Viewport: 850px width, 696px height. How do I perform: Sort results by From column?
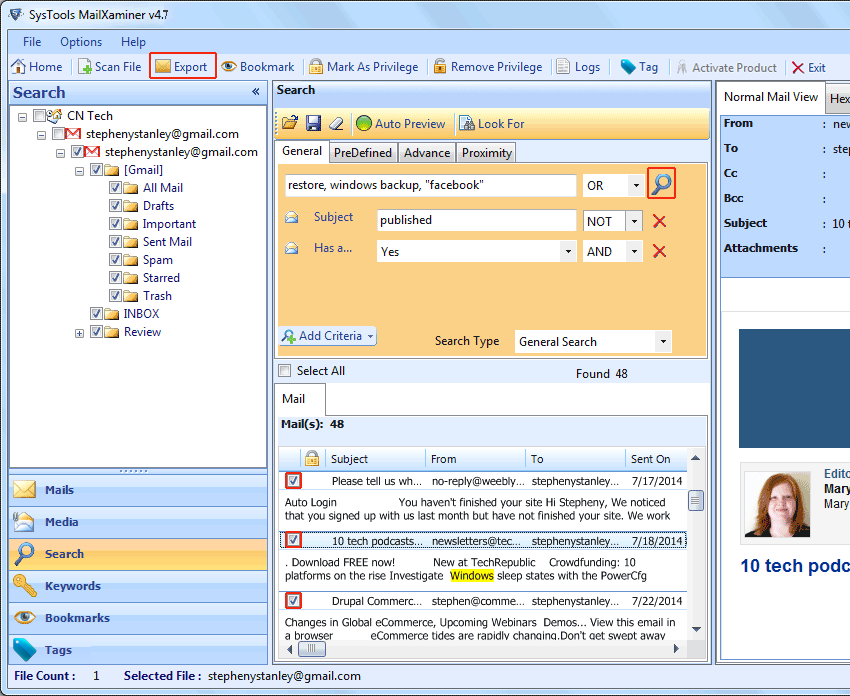[475, 459]
